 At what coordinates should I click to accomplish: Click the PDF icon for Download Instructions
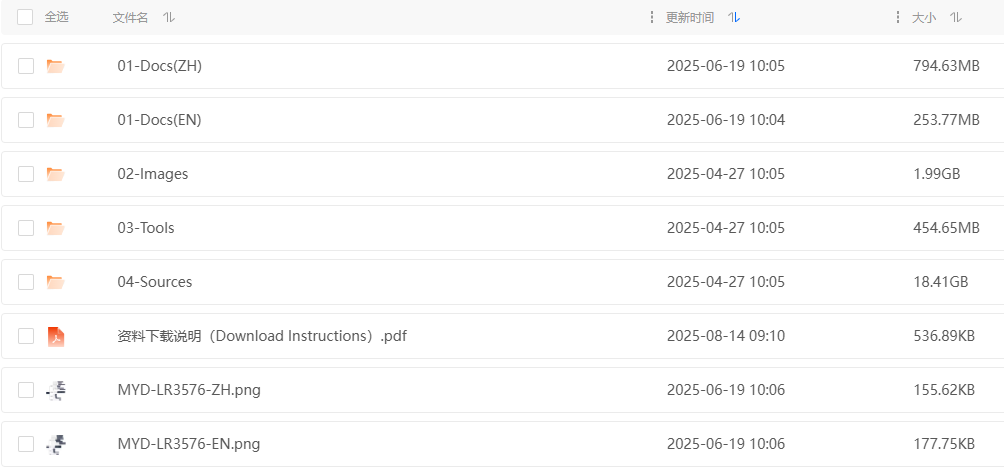coord(55,336)
